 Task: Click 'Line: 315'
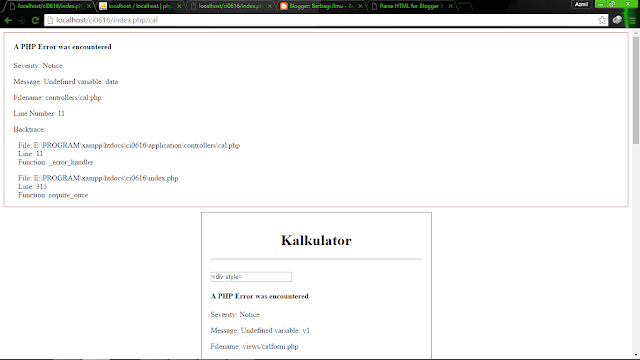[33, 187]
